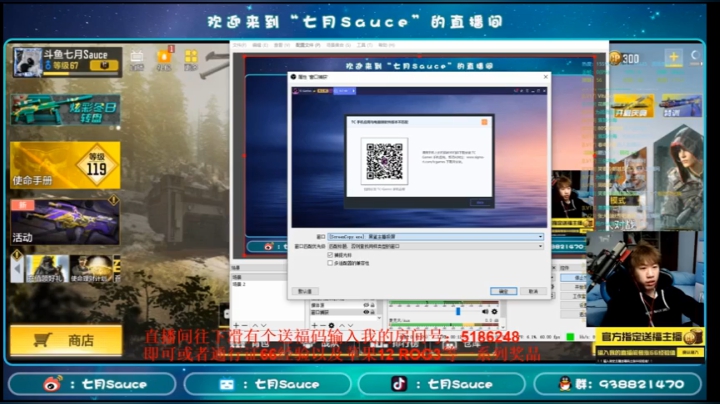Viewport: 720px width, 404px height.
Task: Open the 场景集合(S) menu in OBS
Action: tap(338, 45)
